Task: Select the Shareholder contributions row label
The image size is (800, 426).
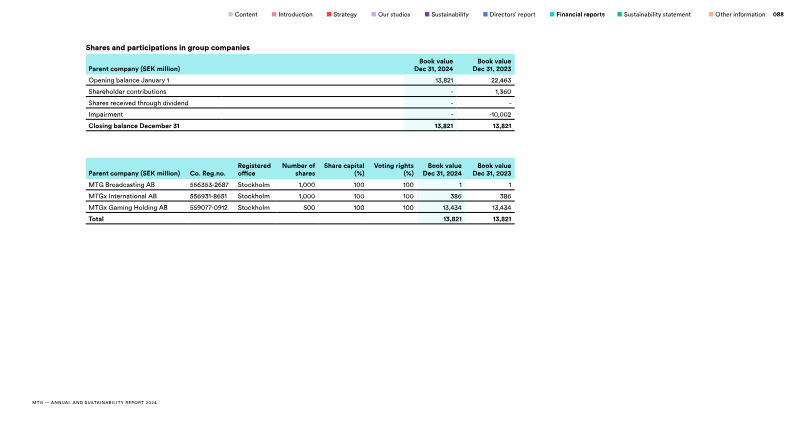Action: coord(127,91)
